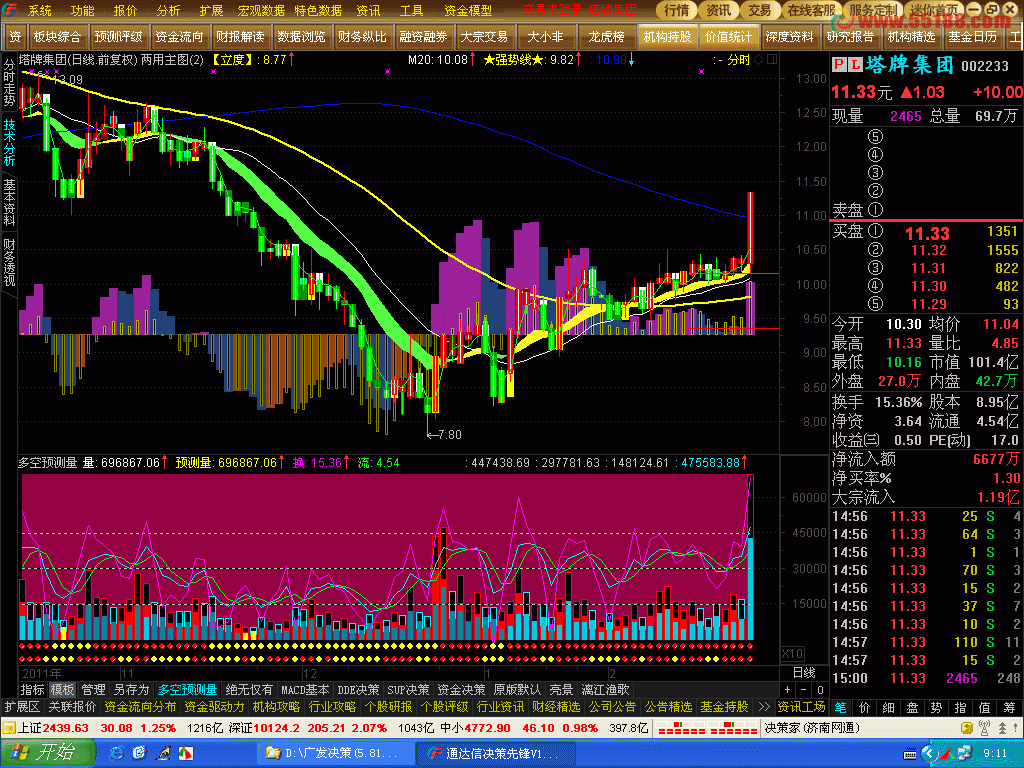
Task: Open 在线客服 online support
Action: (810, 10)
